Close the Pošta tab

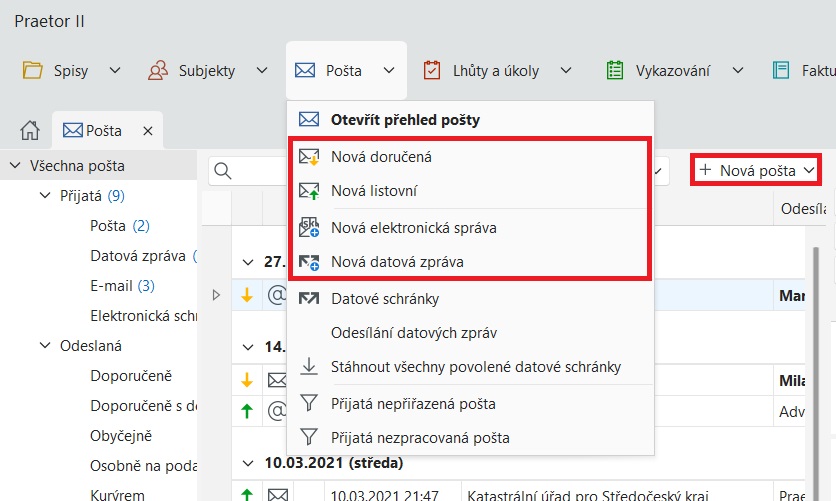tap(147, 131)
